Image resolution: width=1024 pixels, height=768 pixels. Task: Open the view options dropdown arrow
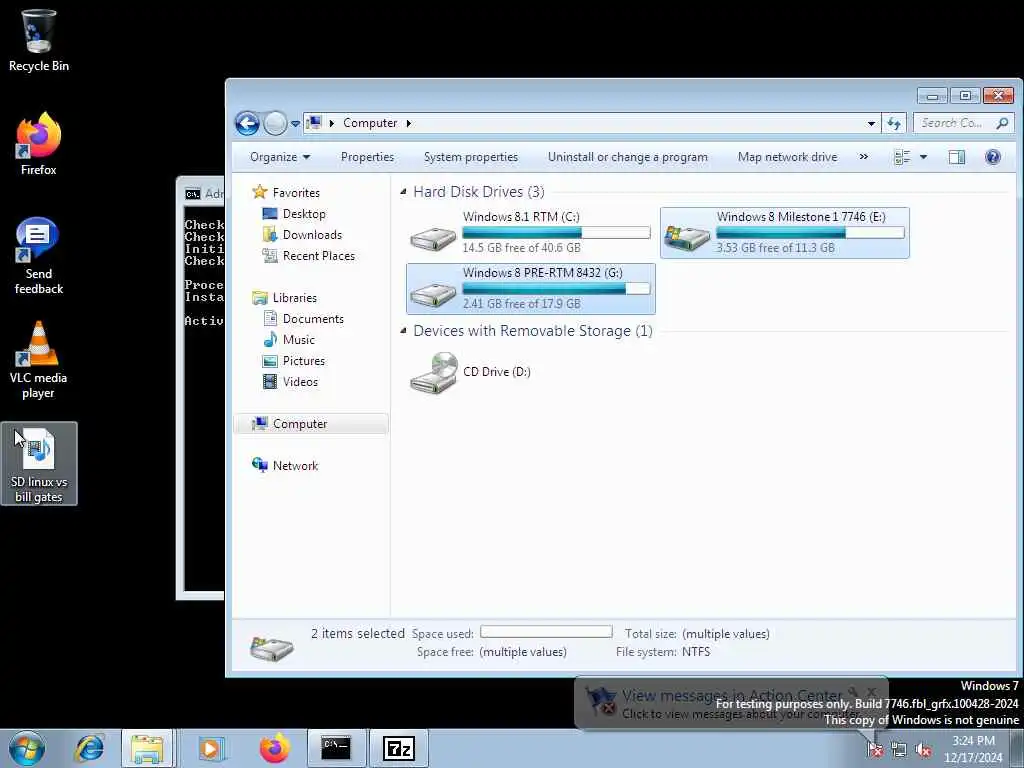pos(923,157)
